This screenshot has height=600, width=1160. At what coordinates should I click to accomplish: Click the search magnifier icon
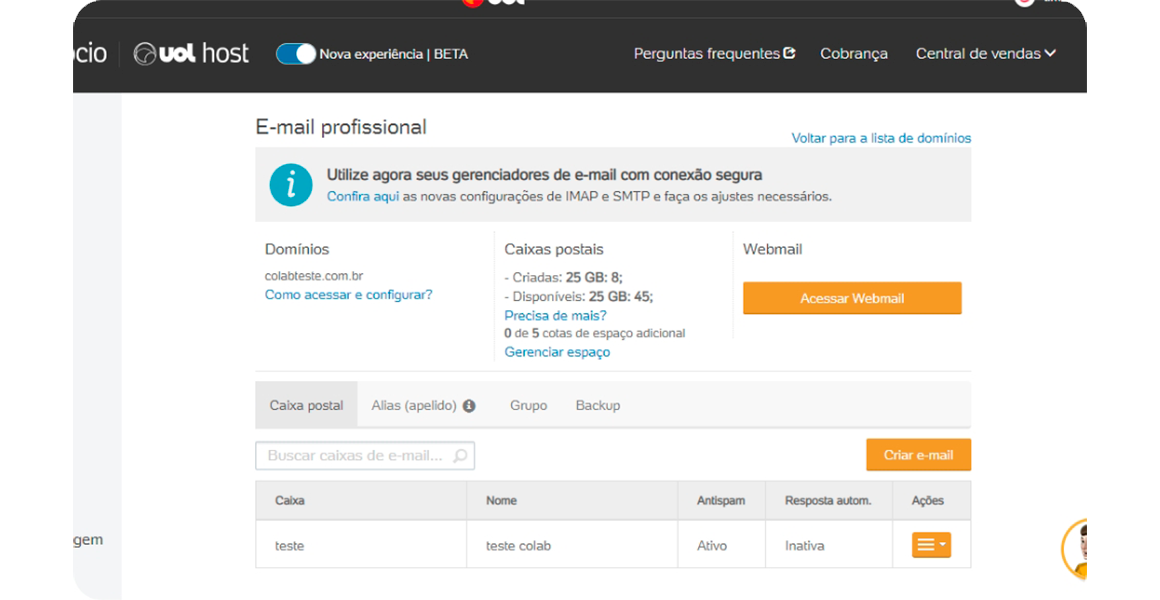click(x=460, y=456)
